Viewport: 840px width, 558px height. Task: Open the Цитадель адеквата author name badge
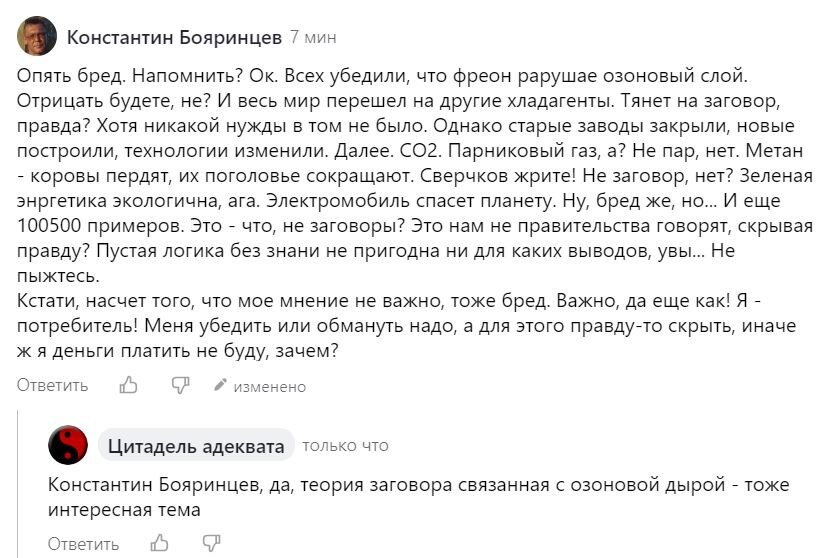pyautogui.click(x=196, y=446)
